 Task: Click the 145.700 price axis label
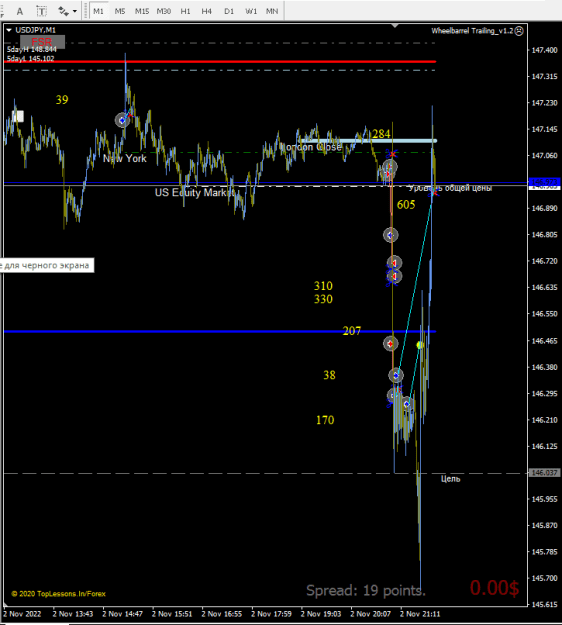click(x=544, y=578)
